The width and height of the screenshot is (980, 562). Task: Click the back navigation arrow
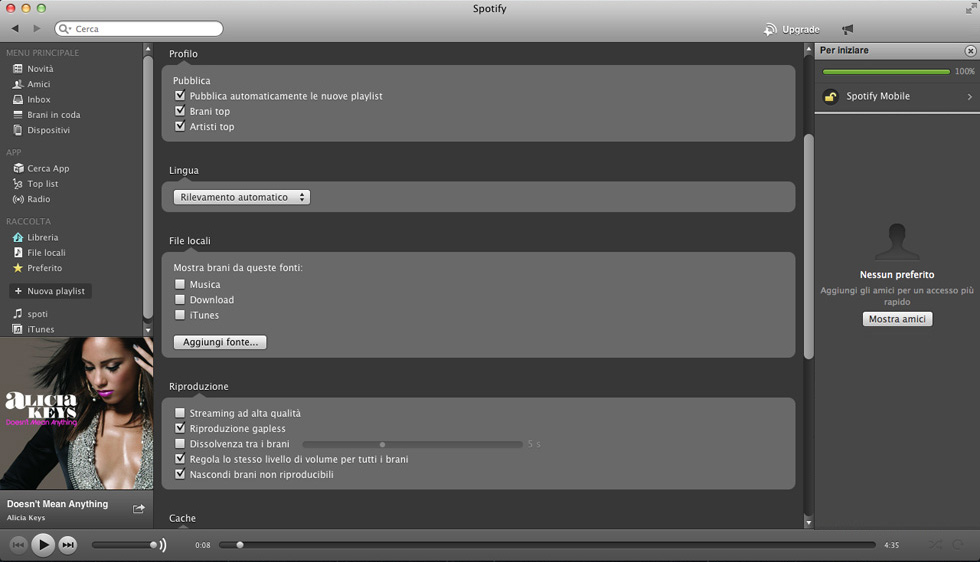15,29
